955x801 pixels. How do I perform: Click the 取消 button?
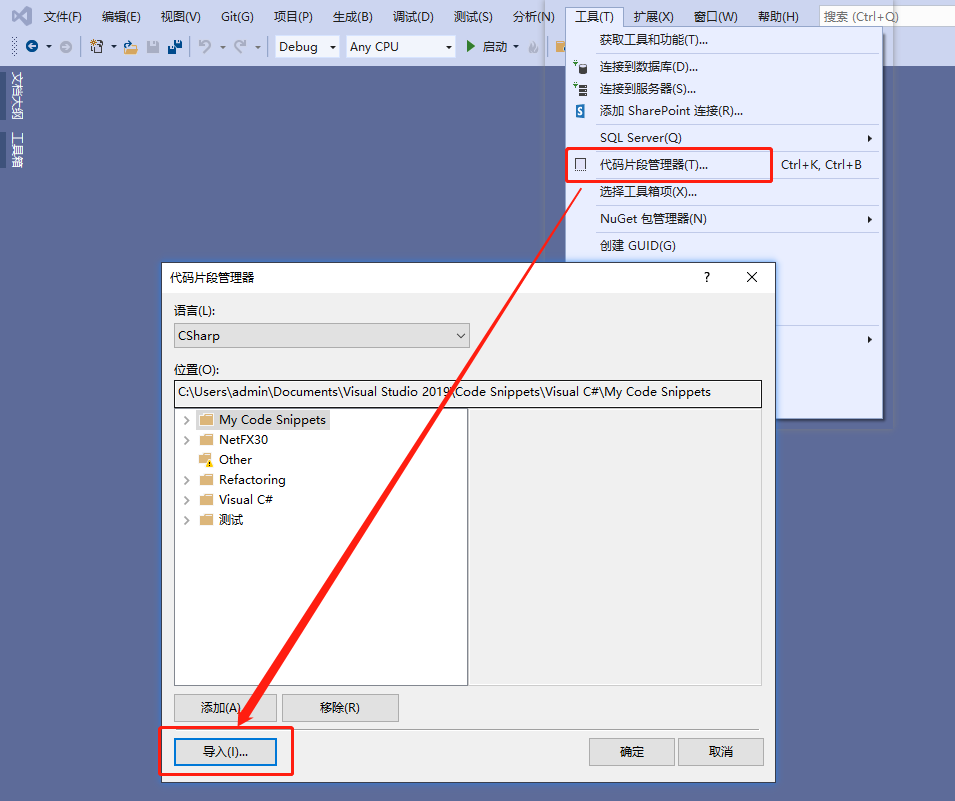pyautogui.click(x=721, y=752)
